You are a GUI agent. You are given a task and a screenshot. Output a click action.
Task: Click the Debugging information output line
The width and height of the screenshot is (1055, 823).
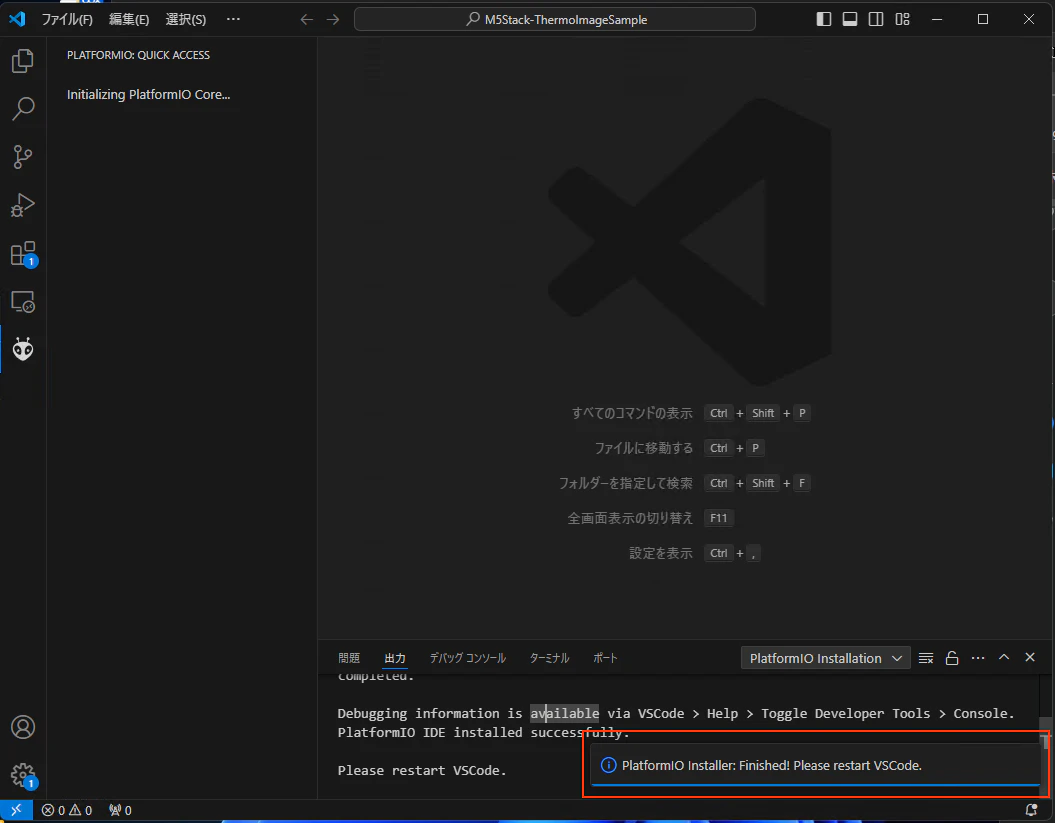coord(676,713)
